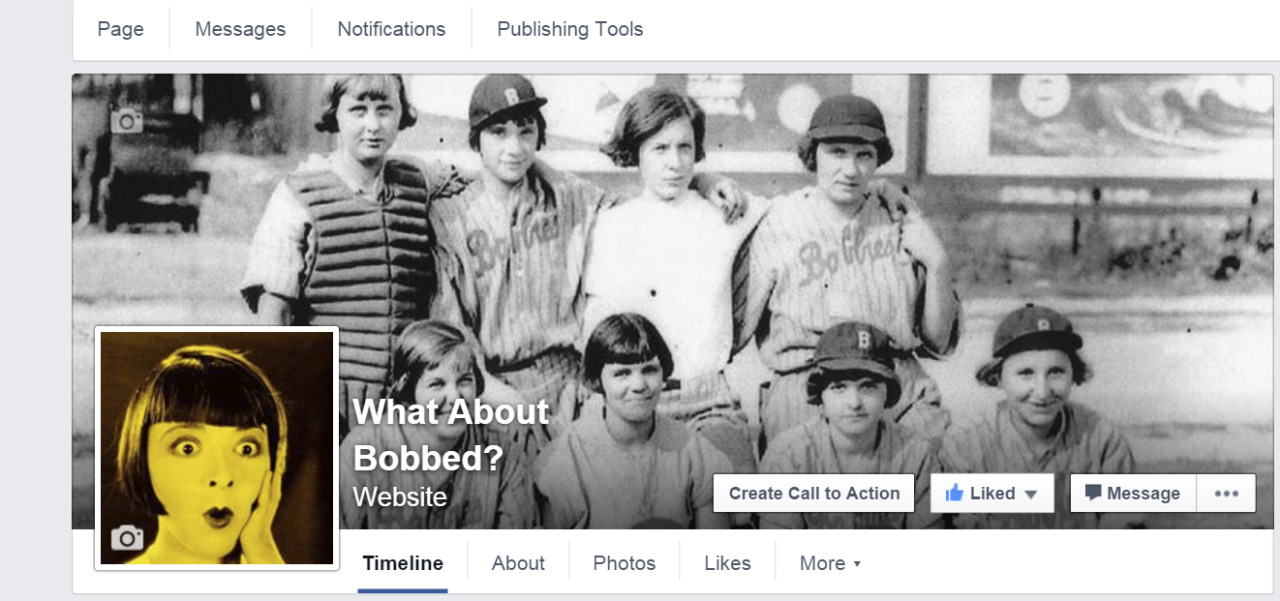1280x601 pixels.
Task: Switch to the Messages tab
Action: [x=240, y=29]
